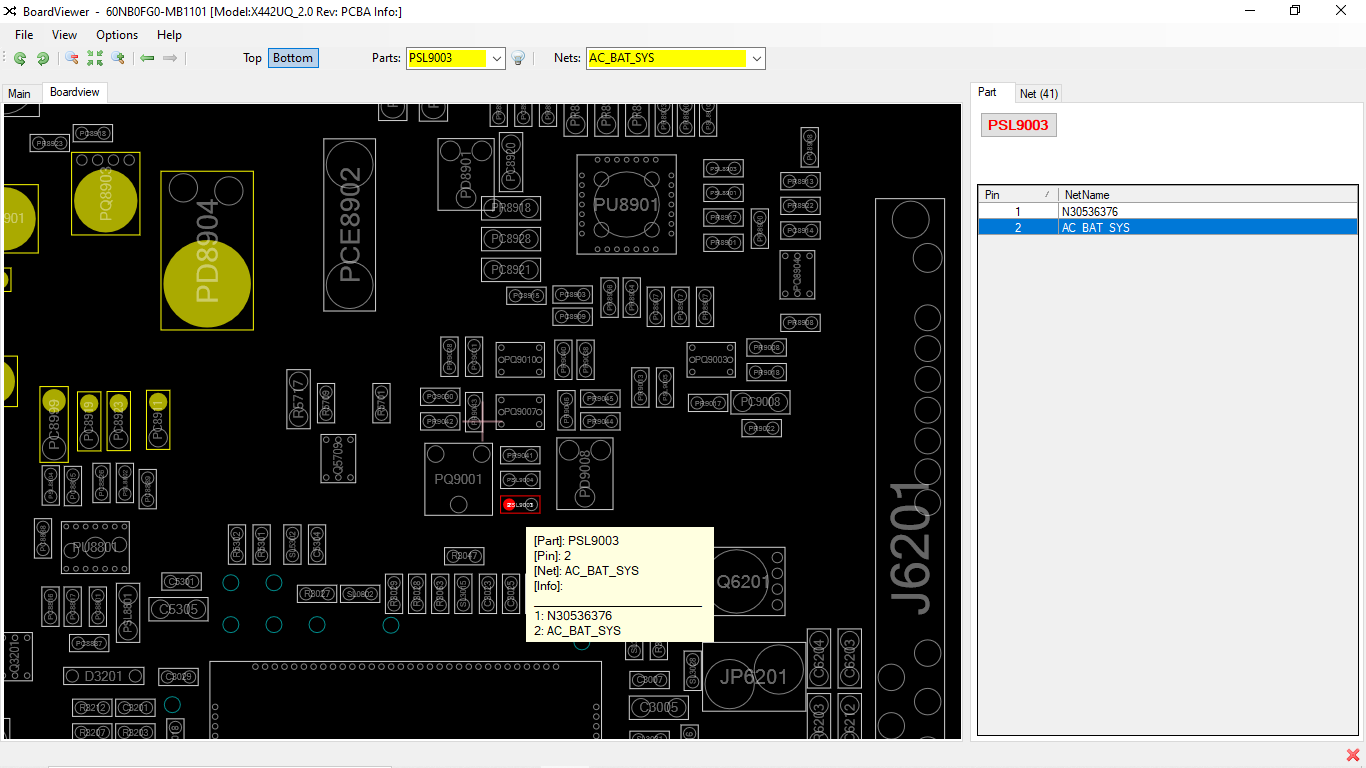
Task: Switch board view to Top side
Action: click(x=252, y=58)
